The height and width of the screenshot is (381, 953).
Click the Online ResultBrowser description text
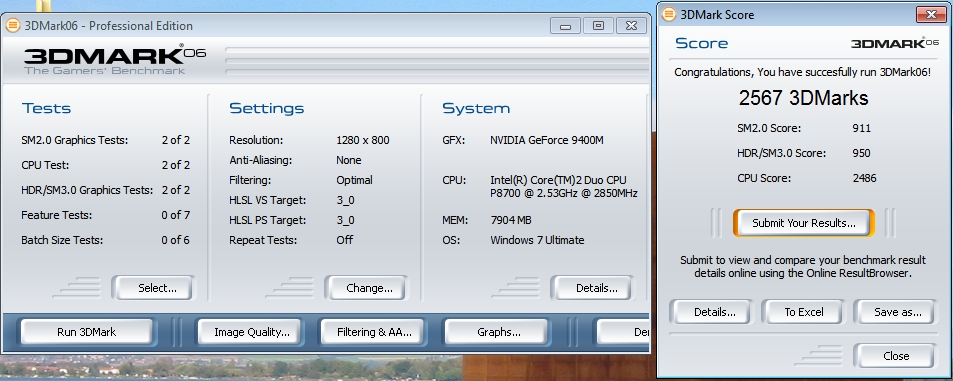[x=803, y=267]
